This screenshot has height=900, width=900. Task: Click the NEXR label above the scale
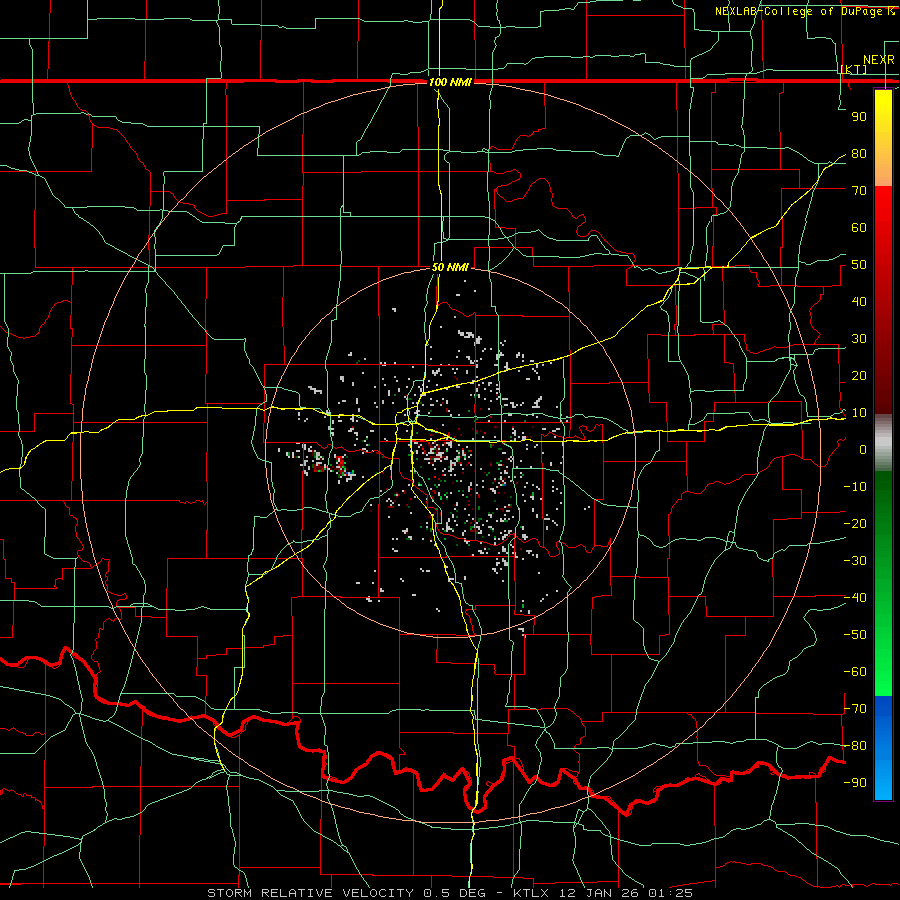[x=879, y=60]
